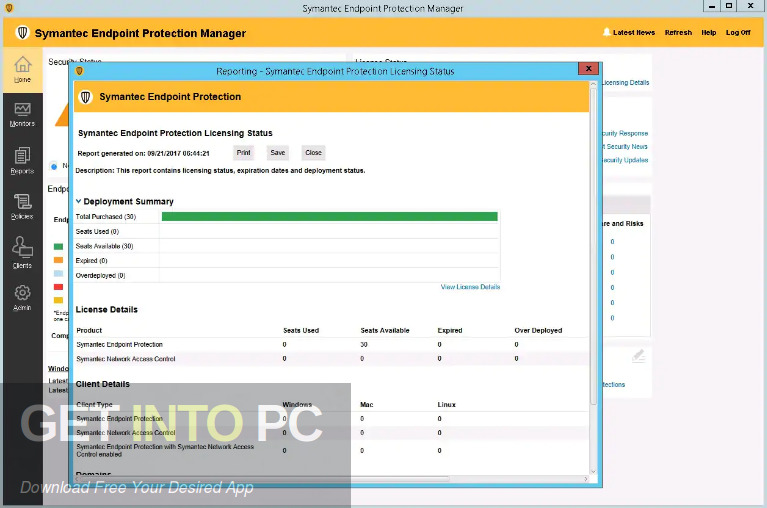Image resolution: width=767 pixels, height=508 pixels.
Task: Open the Security Response link in the Home window
Action: pos(625,133)
